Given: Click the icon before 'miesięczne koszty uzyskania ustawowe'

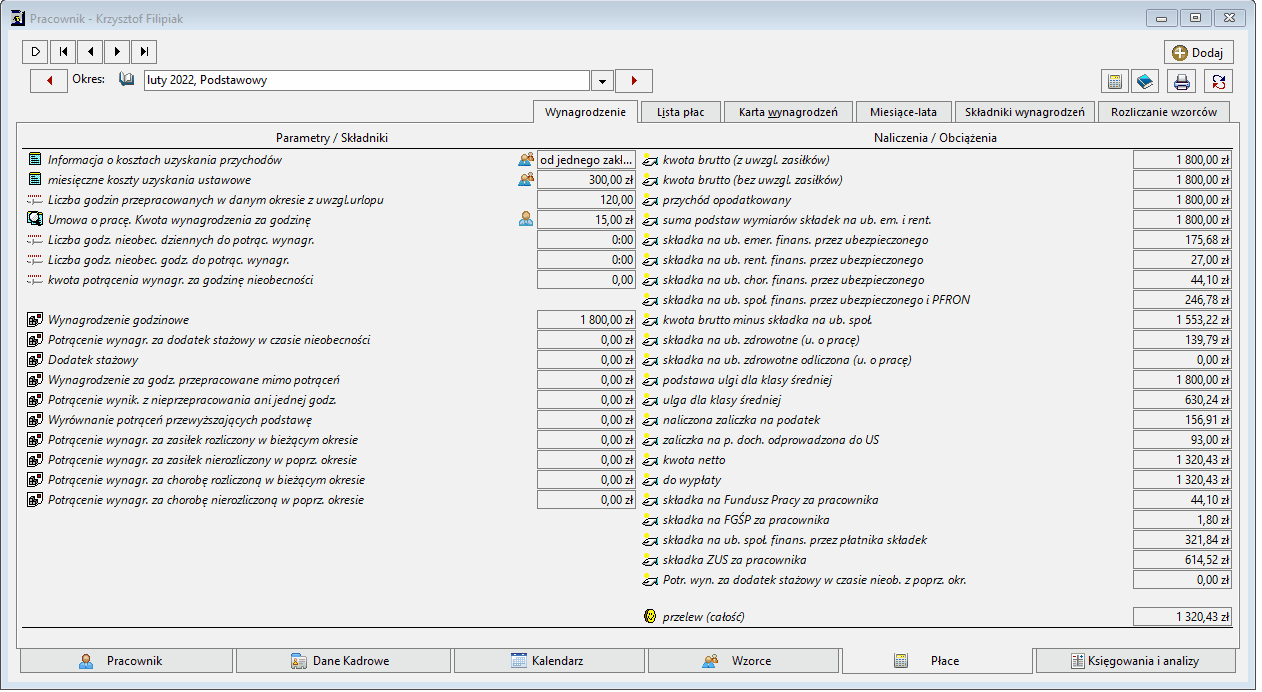Looking at the screenshot, I should click(35, 180).
